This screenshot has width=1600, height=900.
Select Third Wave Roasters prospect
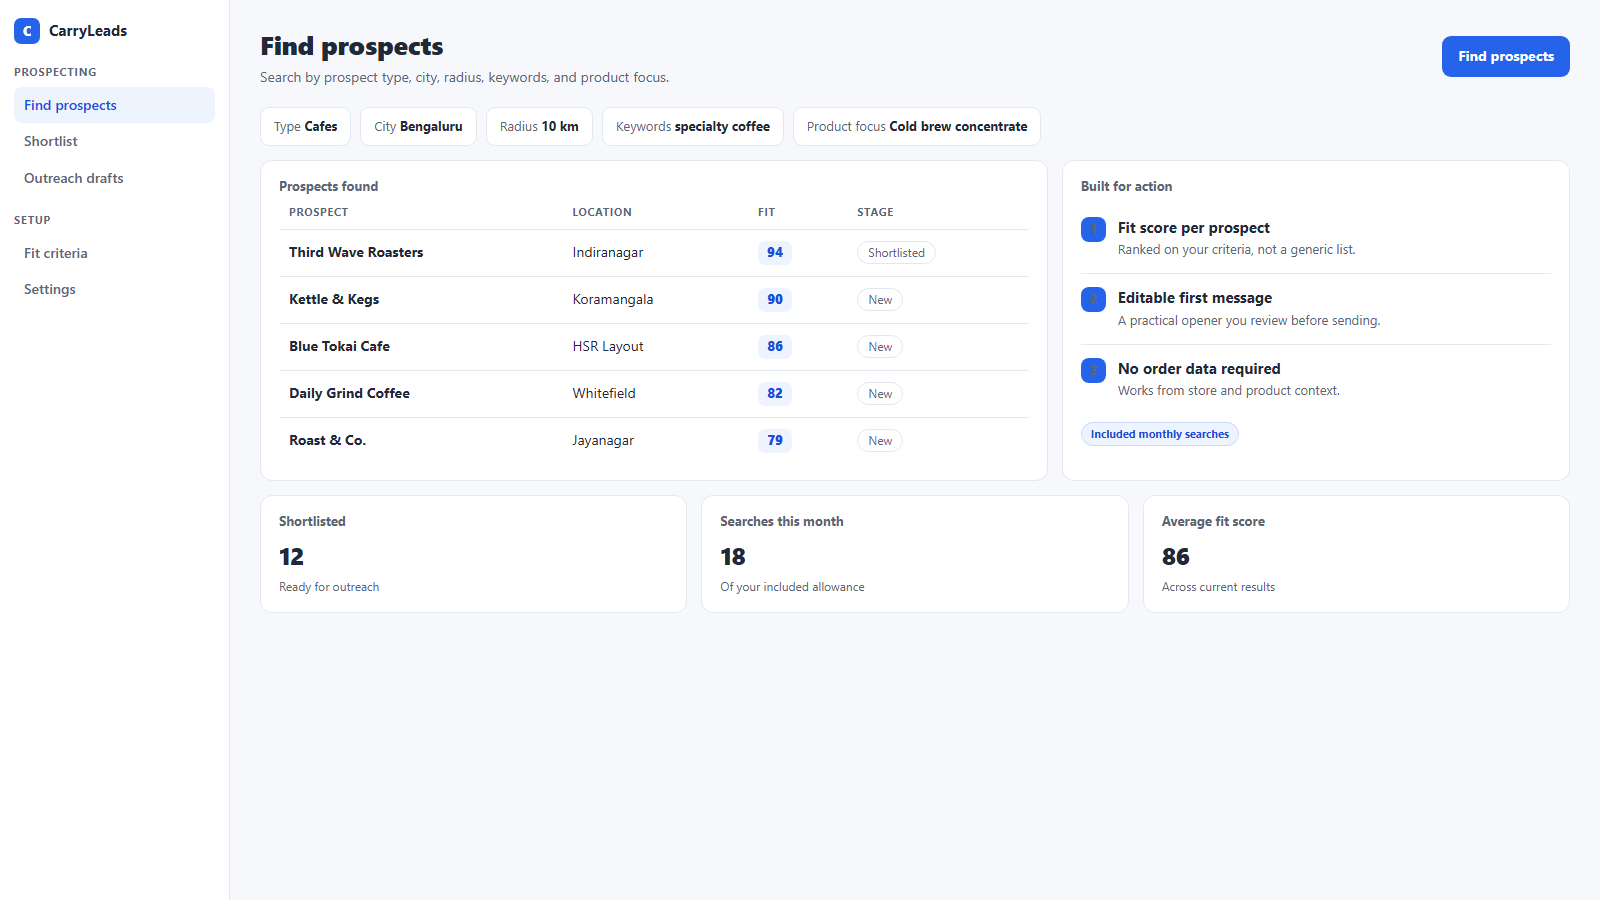coord(356,252)
